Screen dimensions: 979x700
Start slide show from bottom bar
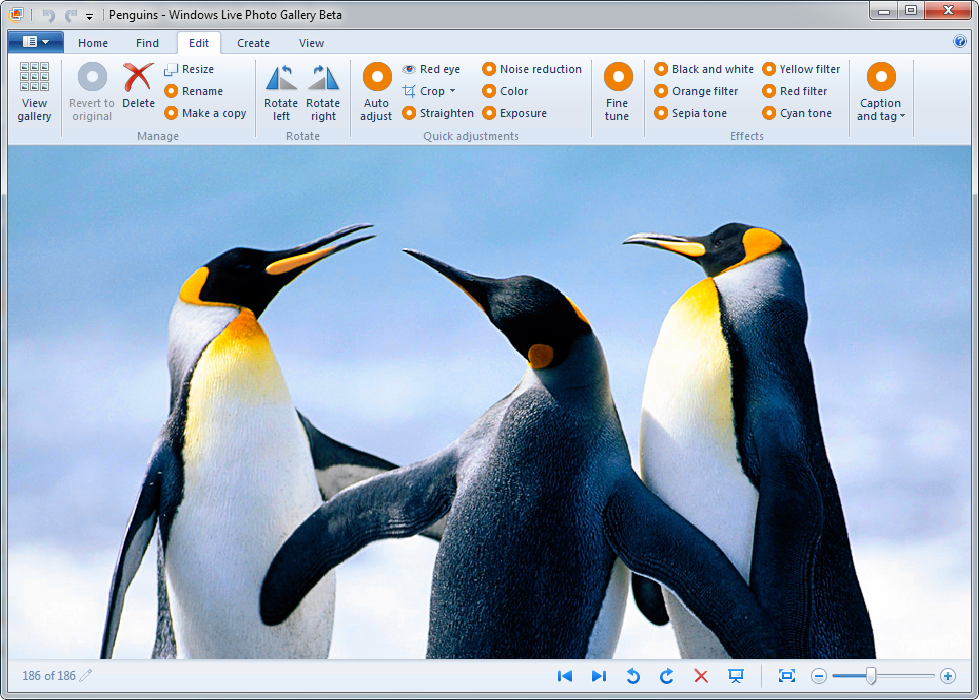pyautogui.click(x=735, y=676)
